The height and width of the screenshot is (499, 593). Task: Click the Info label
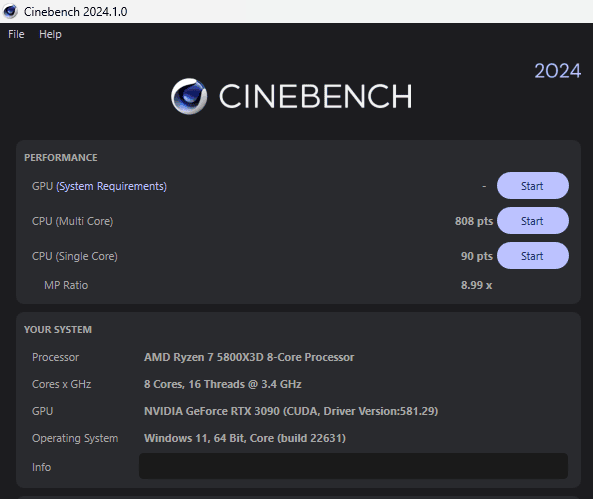pos(42,467)
